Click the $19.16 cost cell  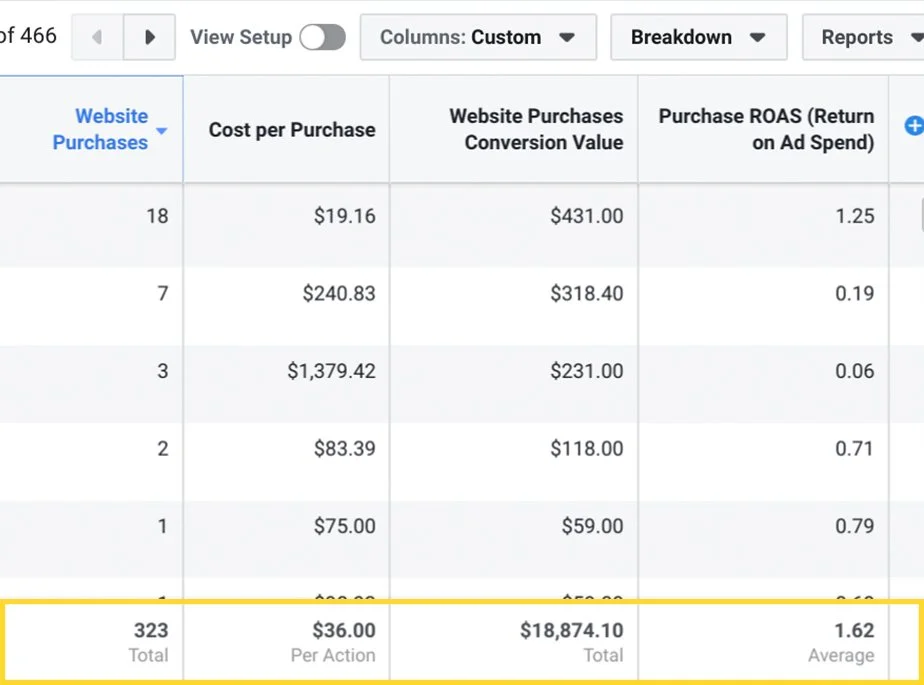coord(342,216)
